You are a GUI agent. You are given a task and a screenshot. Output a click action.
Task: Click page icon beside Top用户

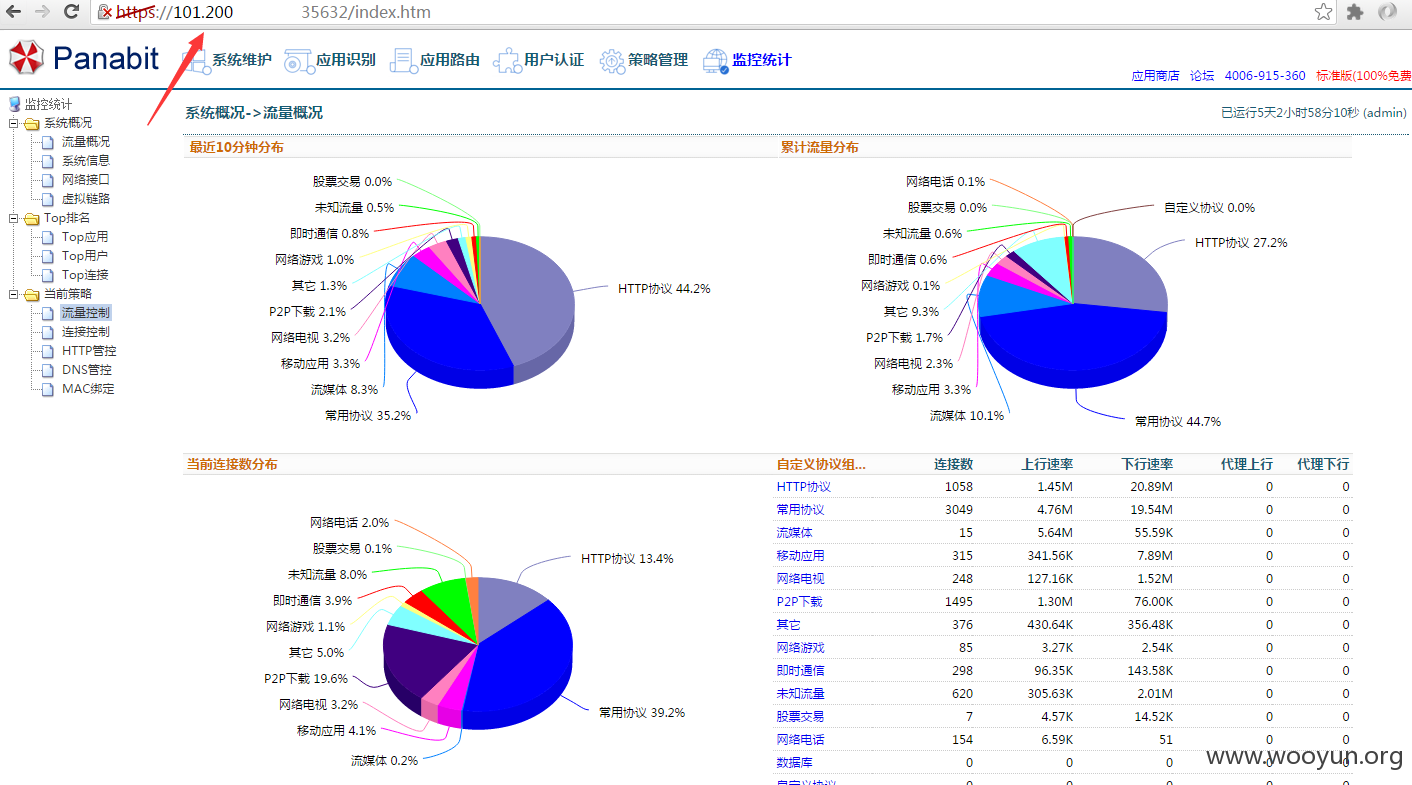pos(47,256)
